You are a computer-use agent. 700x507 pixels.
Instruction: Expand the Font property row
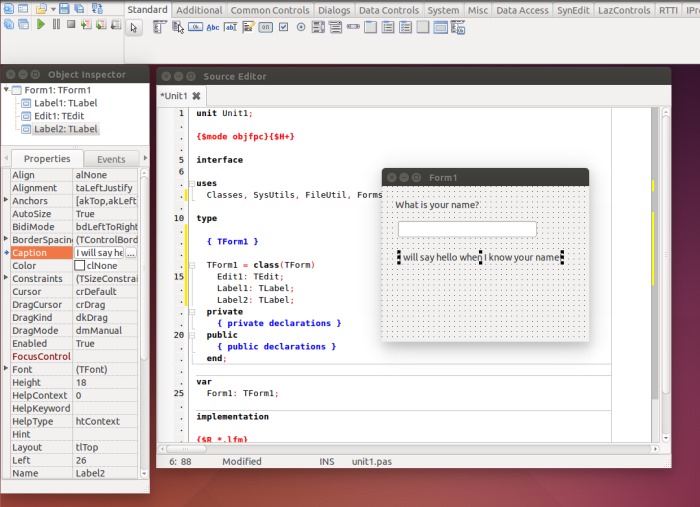click(6, 370)
